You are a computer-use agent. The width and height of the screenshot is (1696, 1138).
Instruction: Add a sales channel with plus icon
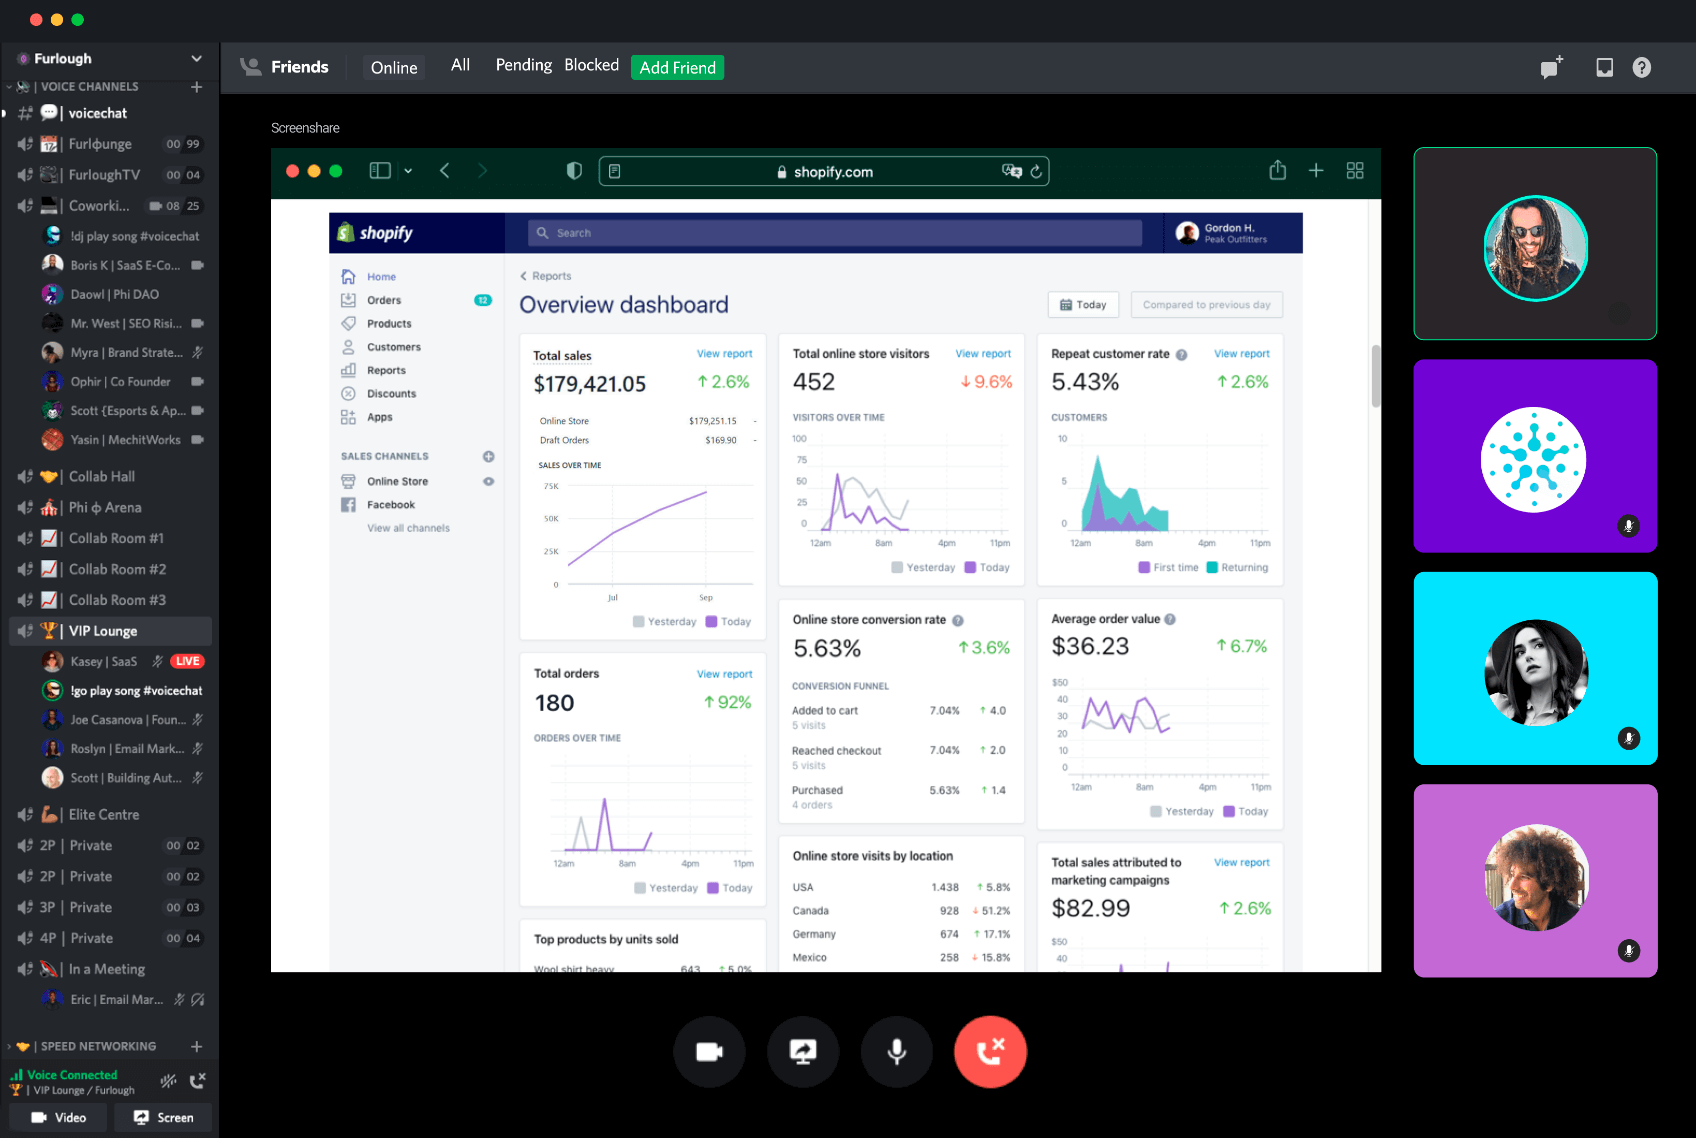(488, 456)
